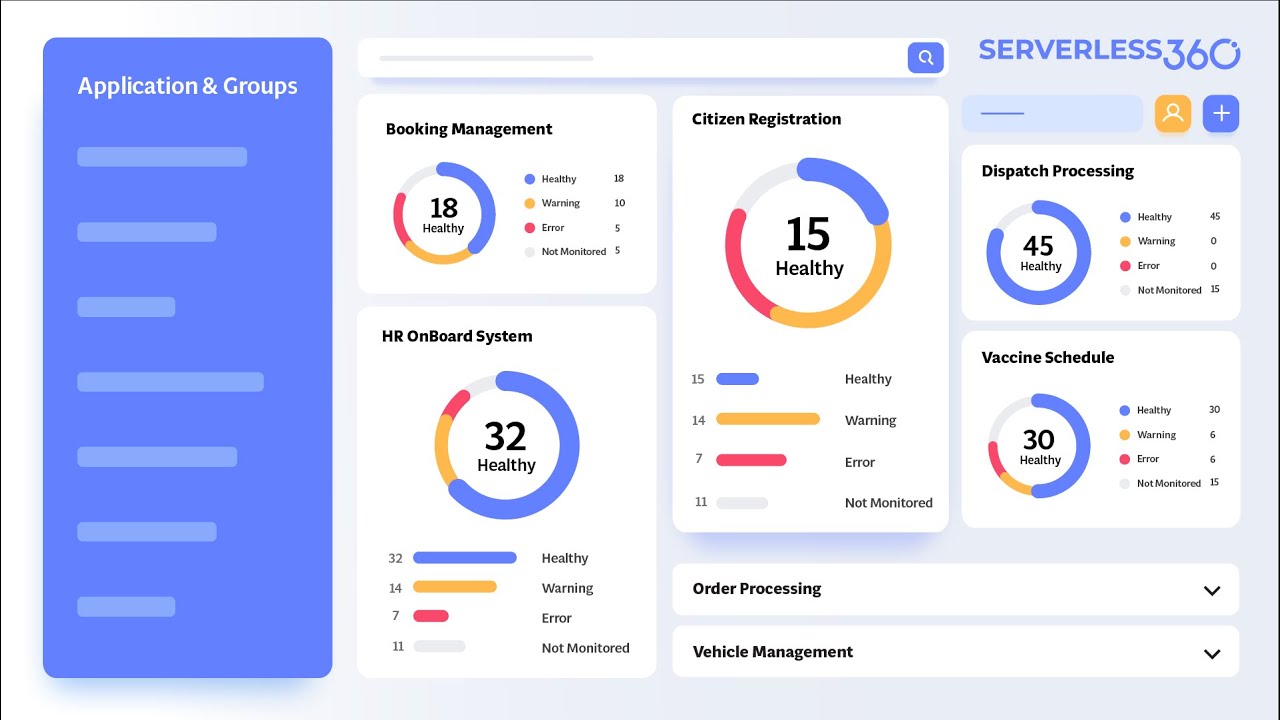The width and height of the screenshot is (1280, 720).
Task: Click the Vehicle Management label
Action: tap(773, 652)
